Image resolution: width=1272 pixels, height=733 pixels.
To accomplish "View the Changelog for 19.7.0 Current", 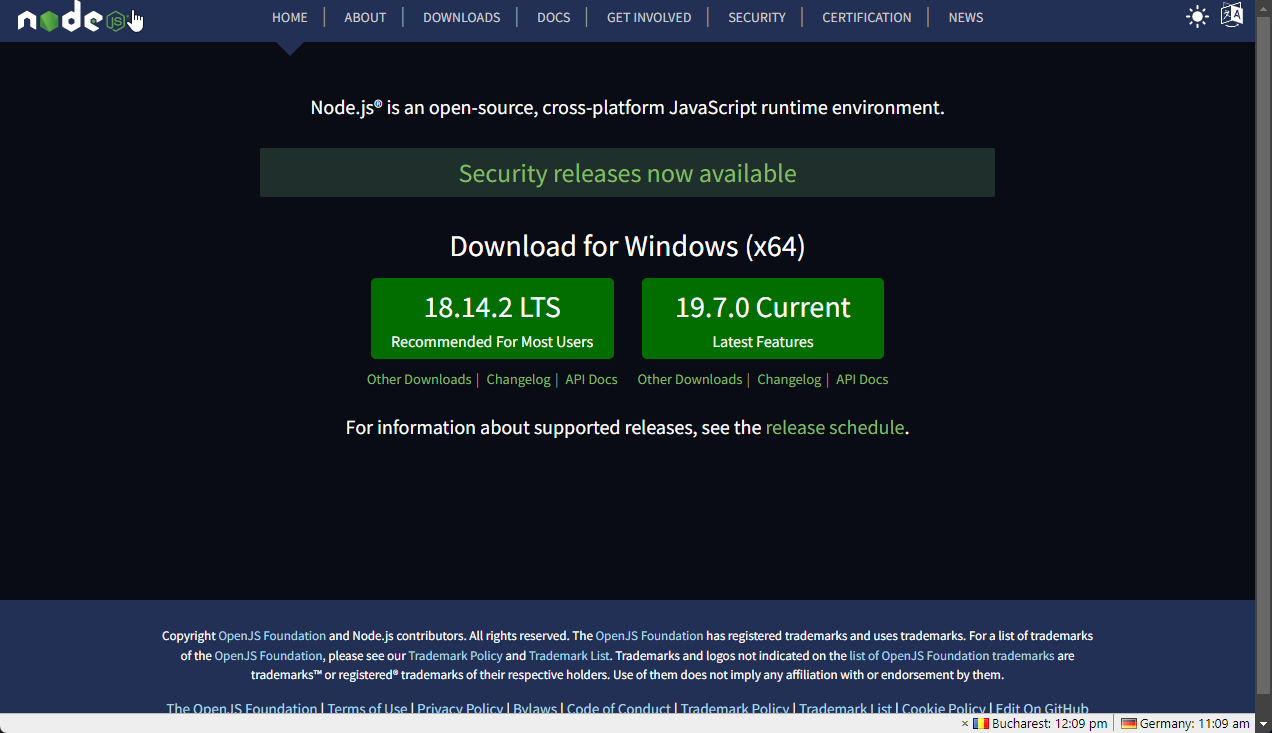I will (x=789, y=380).
